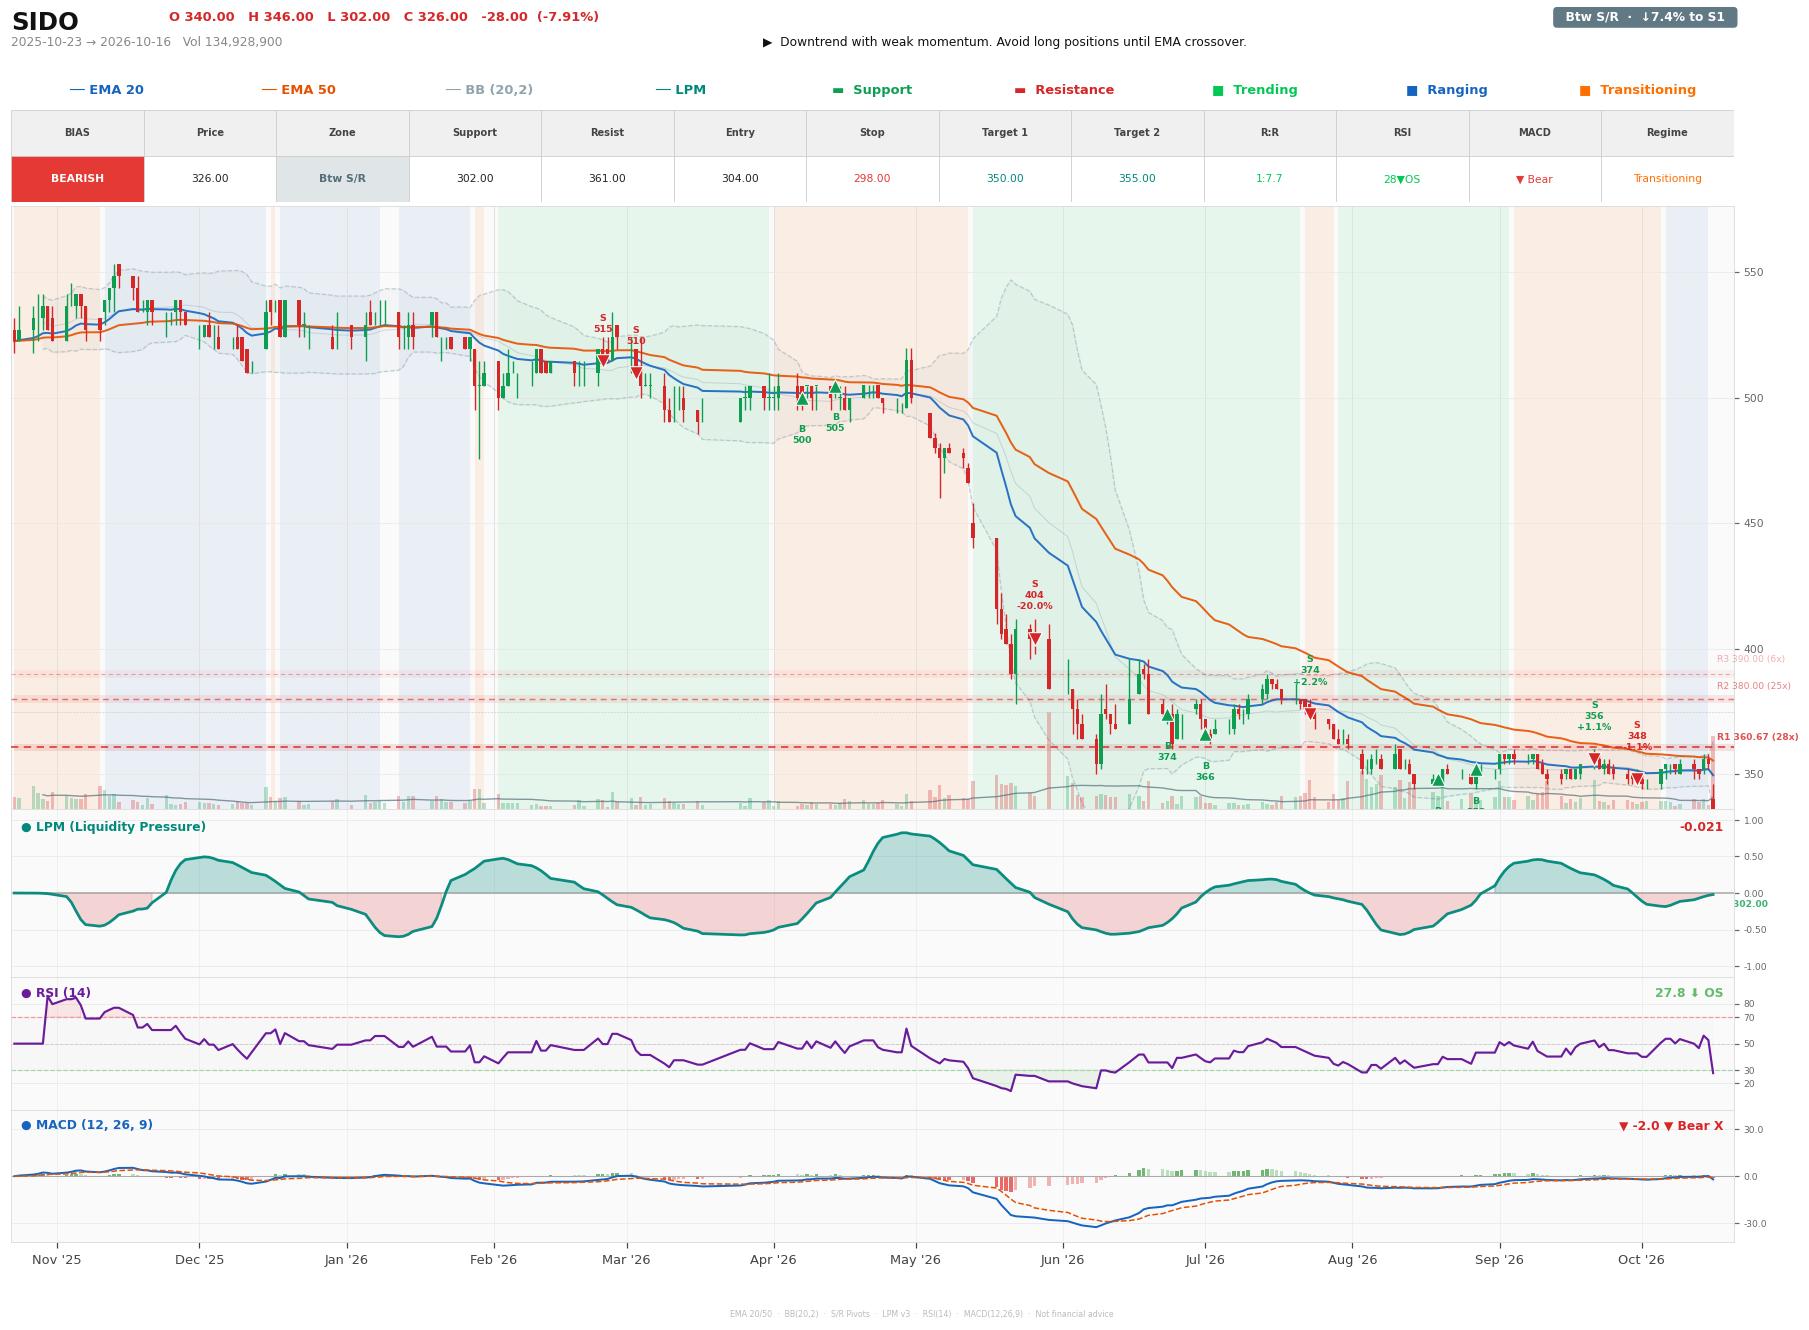Click the Target 1 value 350.00
The width and height of the screenshot is (1809, 1330).
[1005, 179]
